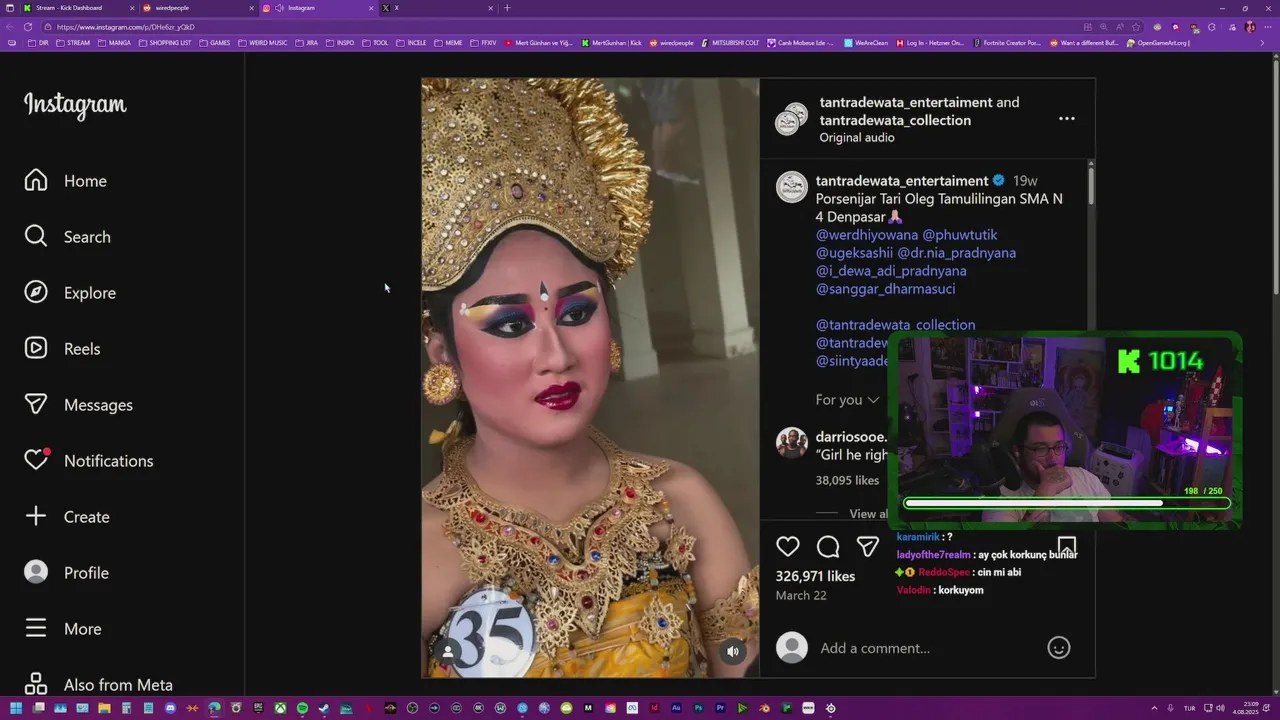This screenshot has height=720, width=1280.
Task: Click 326,971 likes count
Action: click(815, 577)
